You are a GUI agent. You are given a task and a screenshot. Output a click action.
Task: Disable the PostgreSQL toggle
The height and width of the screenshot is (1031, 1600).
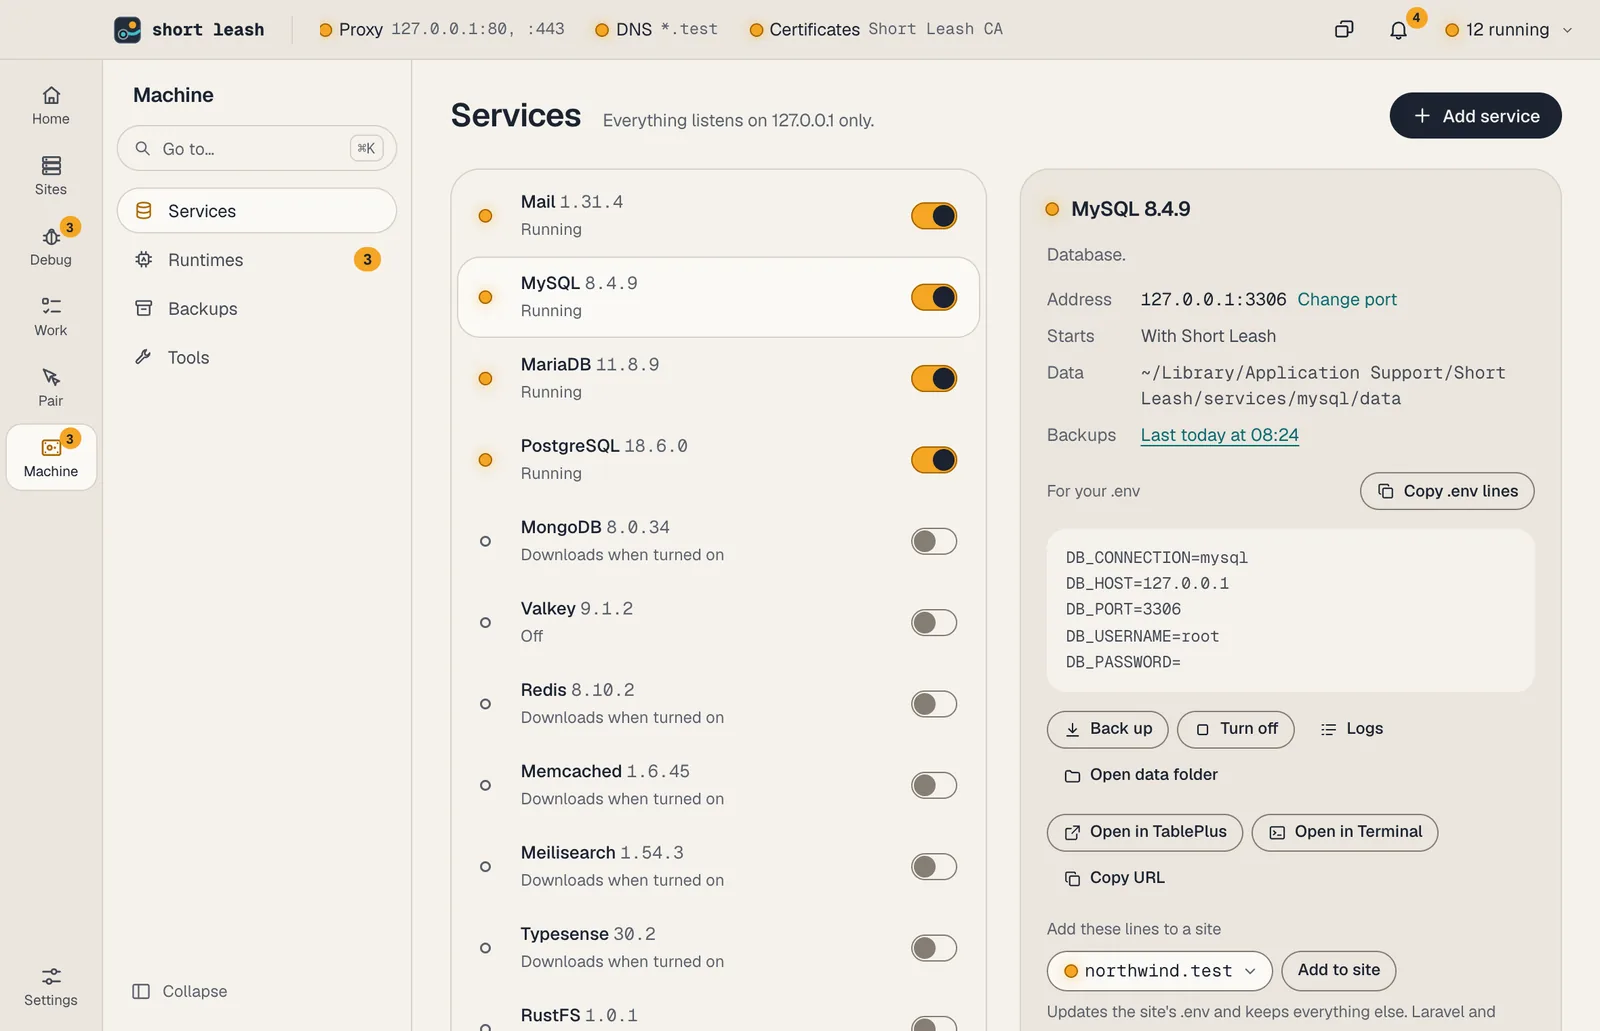(x=934, y=460)
